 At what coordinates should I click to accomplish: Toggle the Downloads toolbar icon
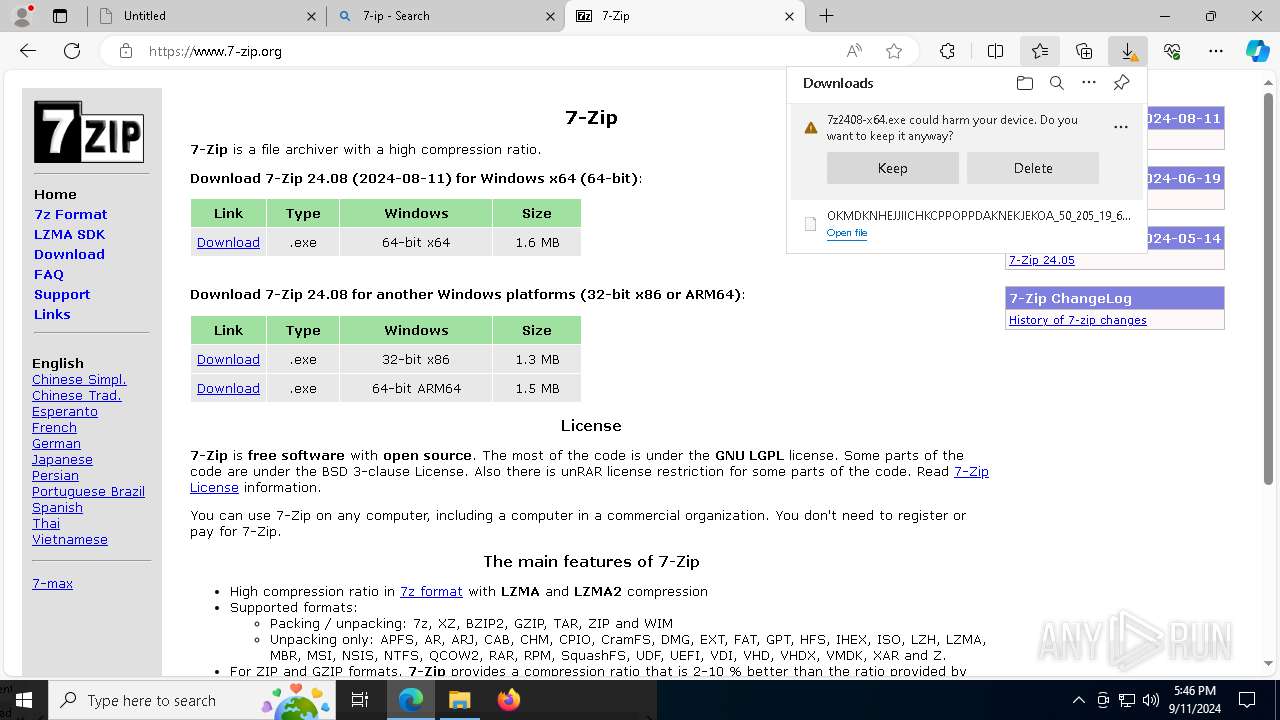(1128, 51)
